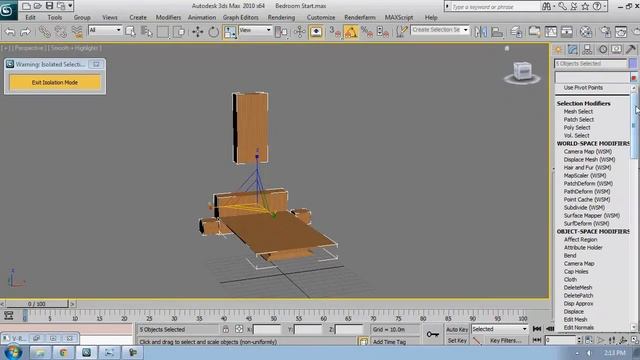Switch to the Motion panel tab
Screen dimensions: 640x360
point(602,50)
